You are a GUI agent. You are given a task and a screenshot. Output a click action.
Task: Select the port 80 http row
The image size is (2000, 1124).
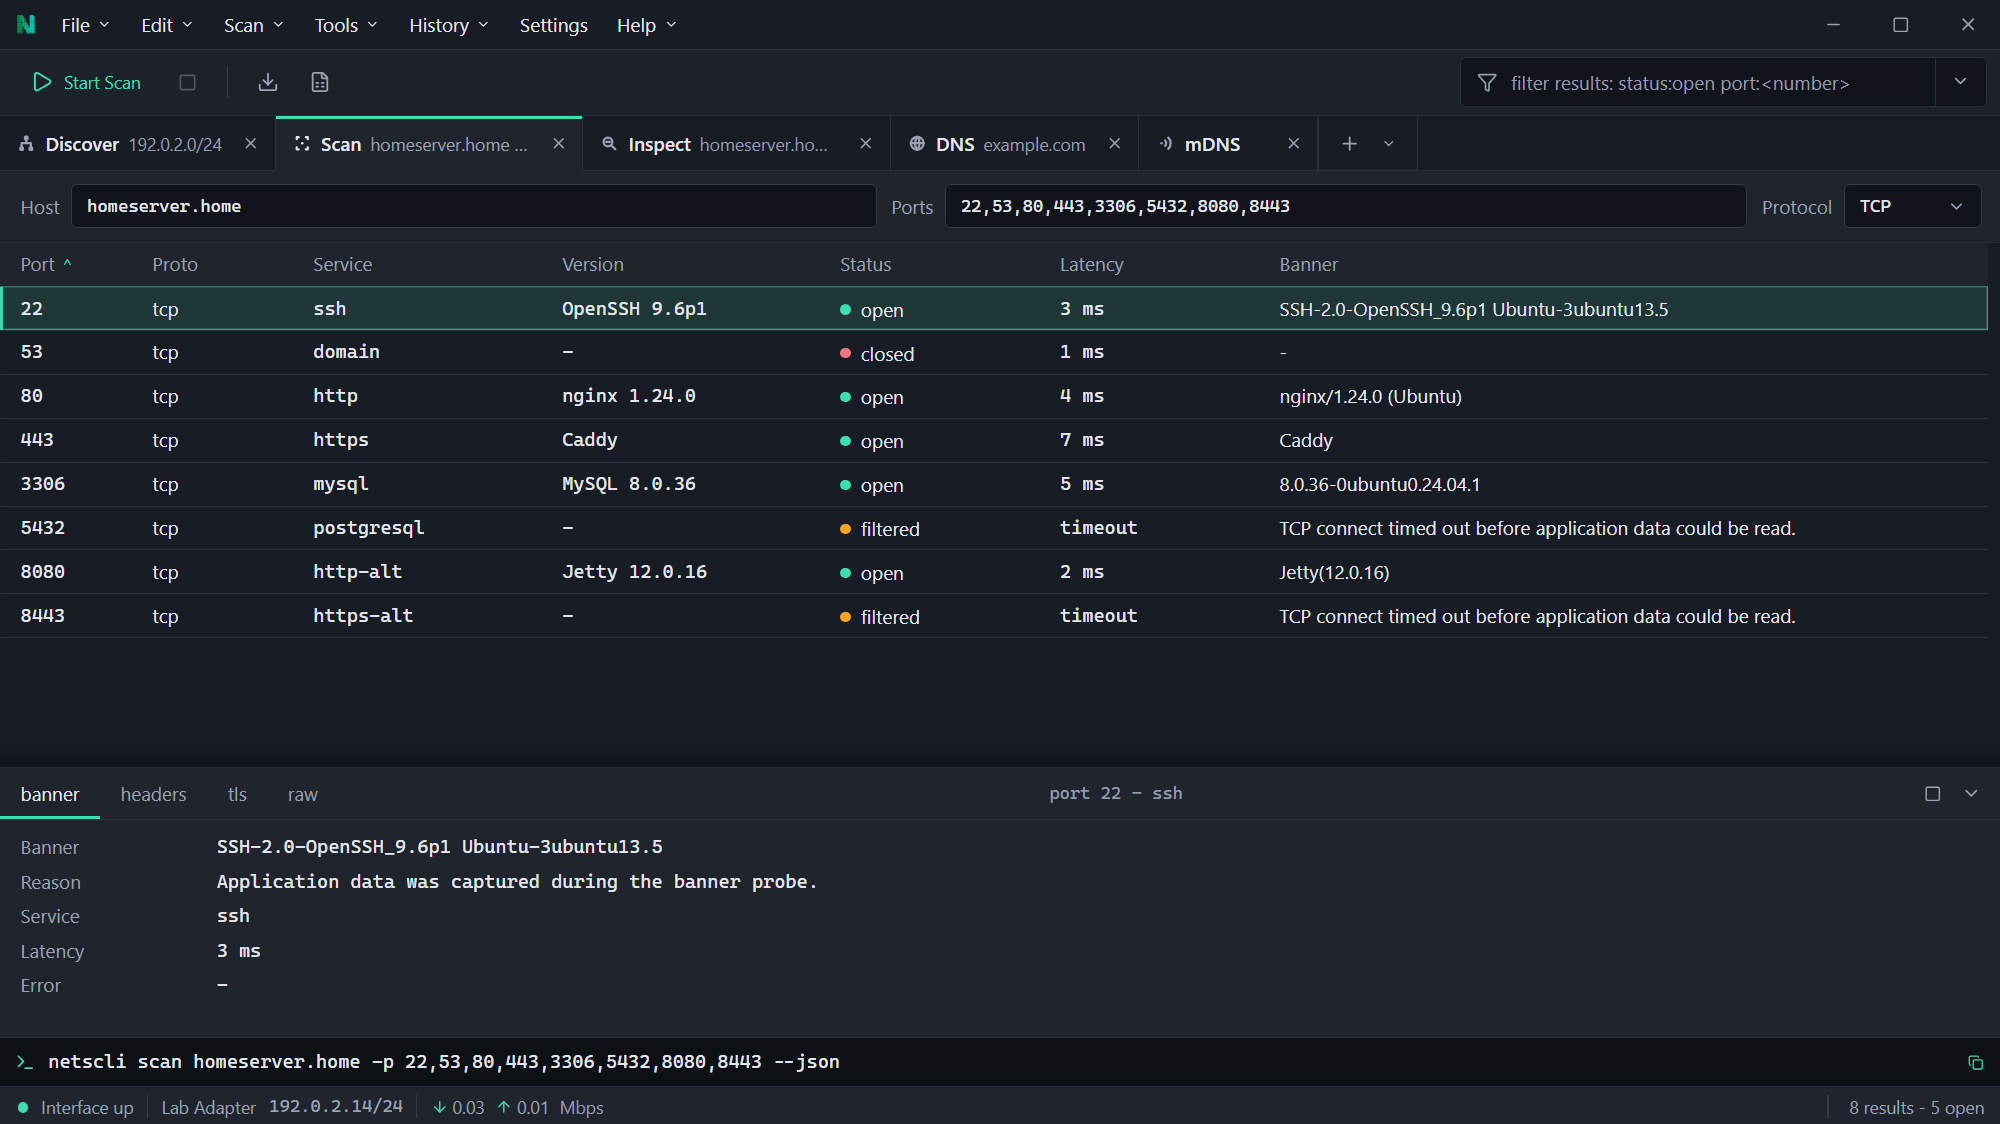(x=994, y=396)
